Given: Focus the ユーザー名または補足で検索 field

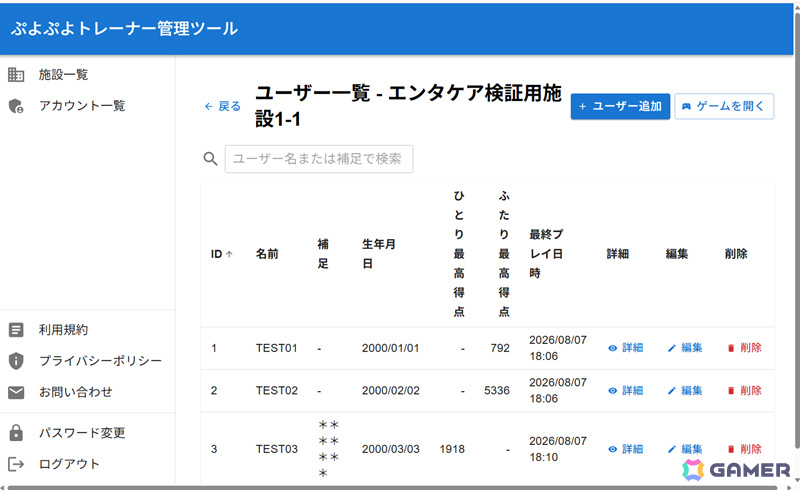Looking at the screenshot, I should [319, 159].
